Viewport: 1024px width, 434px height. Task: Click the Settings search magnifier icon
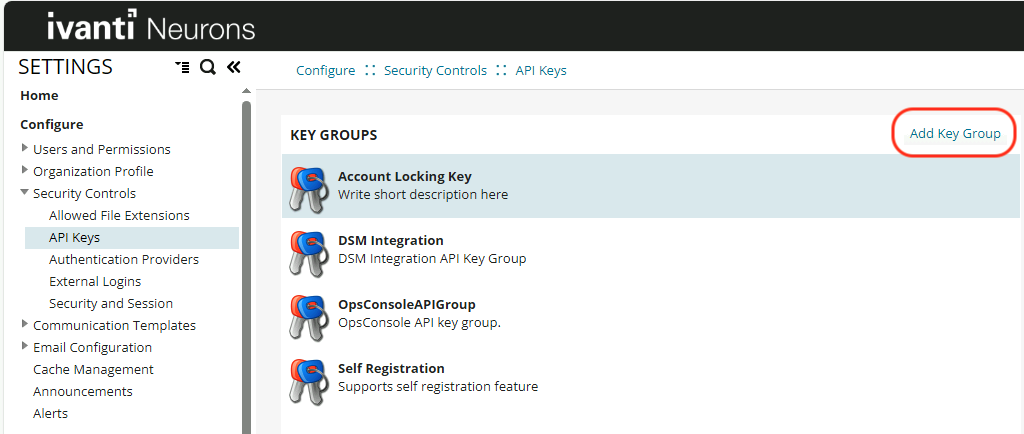click(x=208, y=67)
